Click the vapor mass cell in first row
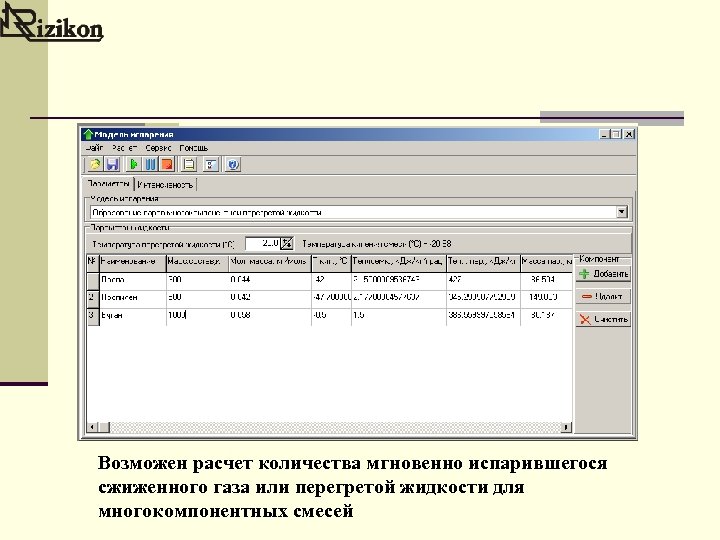The width and height of the screenshot is (720, 540). click(546, 281)
